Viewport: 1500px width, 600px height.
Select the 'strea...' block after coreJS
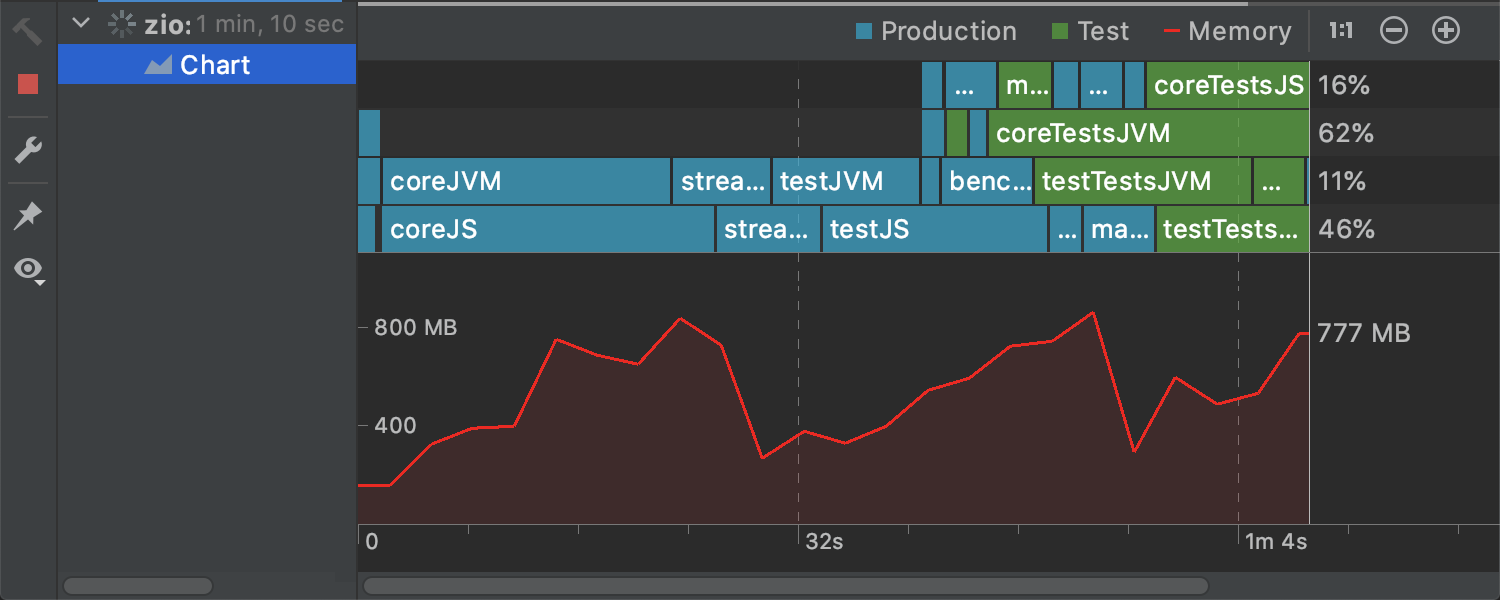click(768, 229)
